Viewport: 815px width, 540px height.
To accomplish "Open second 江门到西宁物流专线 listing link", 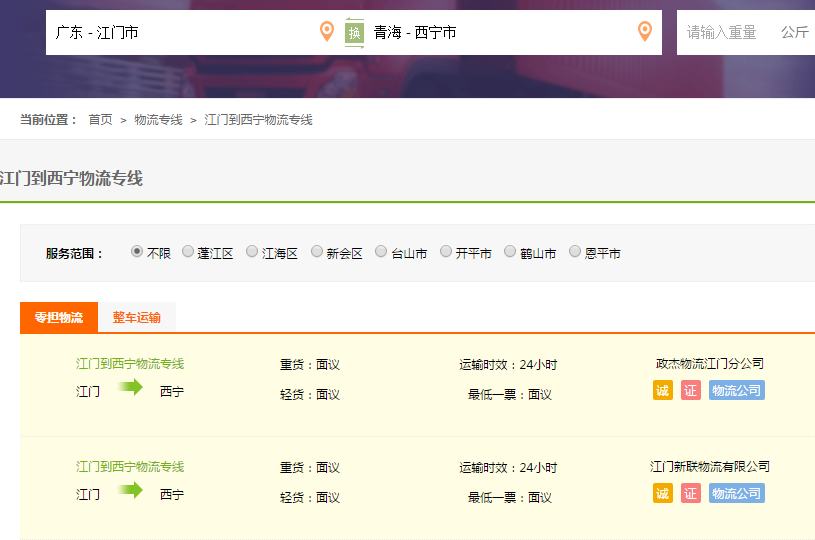I will (x=130, y=467).
